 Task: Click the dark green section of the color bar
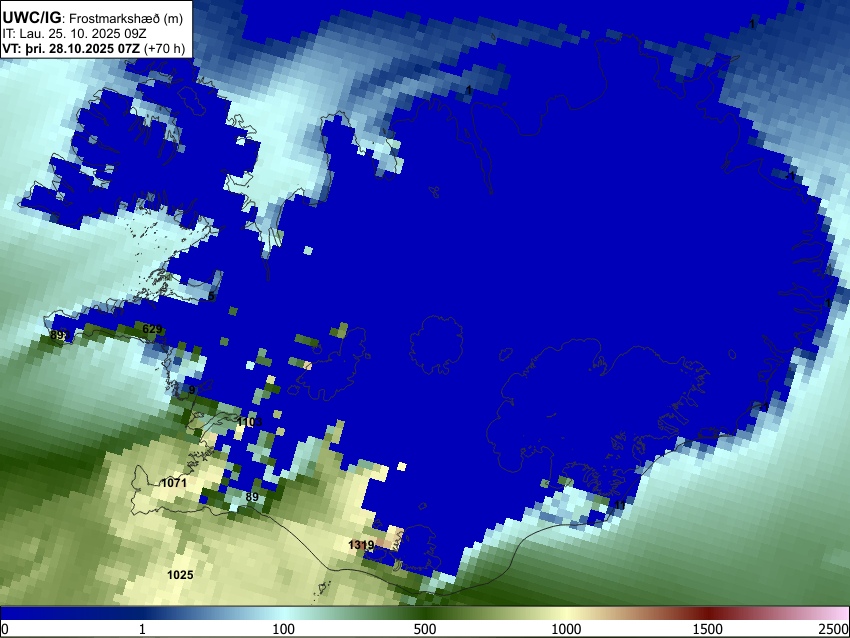[x=425, y=614]
